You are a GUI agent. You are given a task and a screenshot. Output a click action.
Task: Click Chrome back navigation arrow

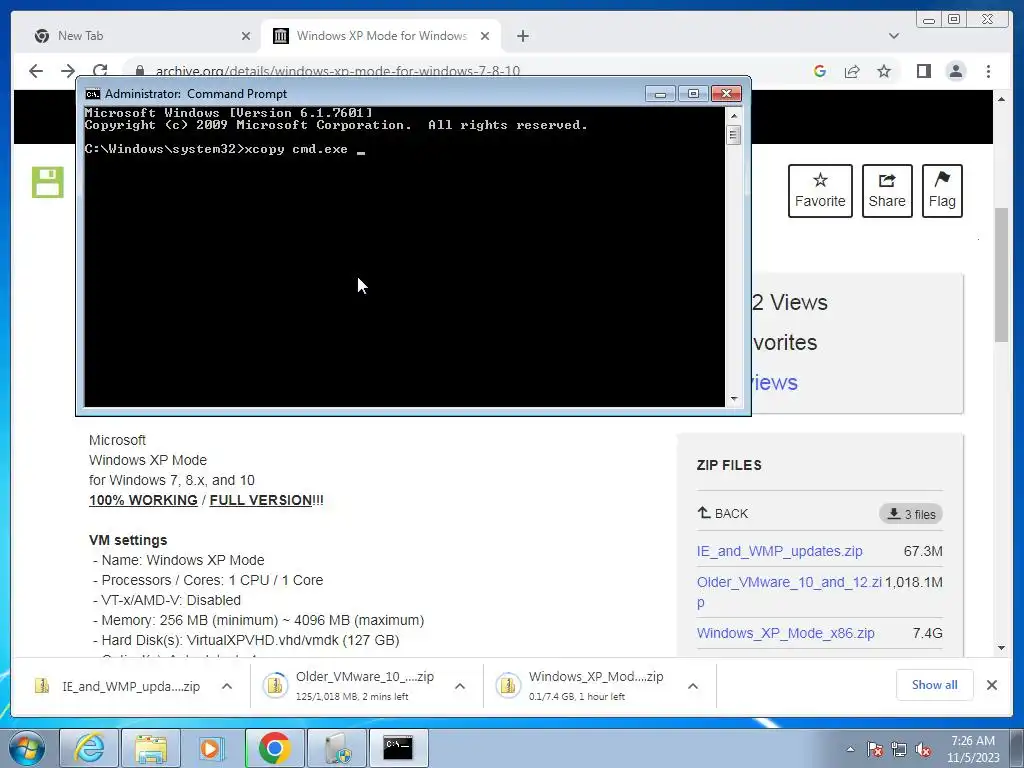pyautogui.click(x=36, y=71)
